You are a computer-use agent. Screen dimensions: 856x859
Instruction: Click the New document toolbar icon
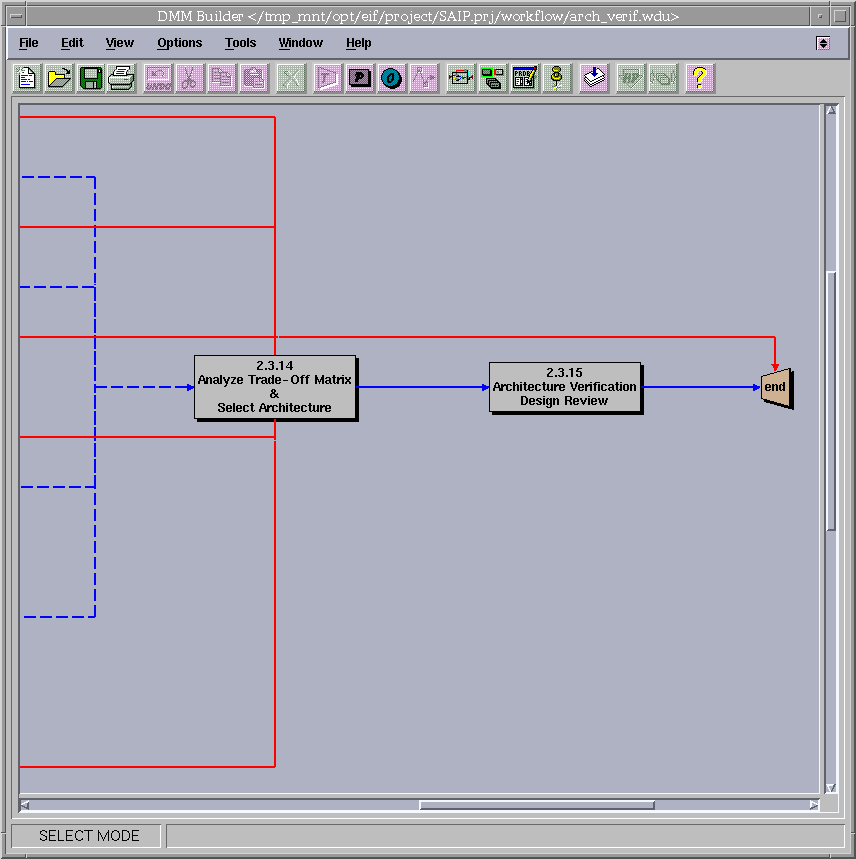27,78
